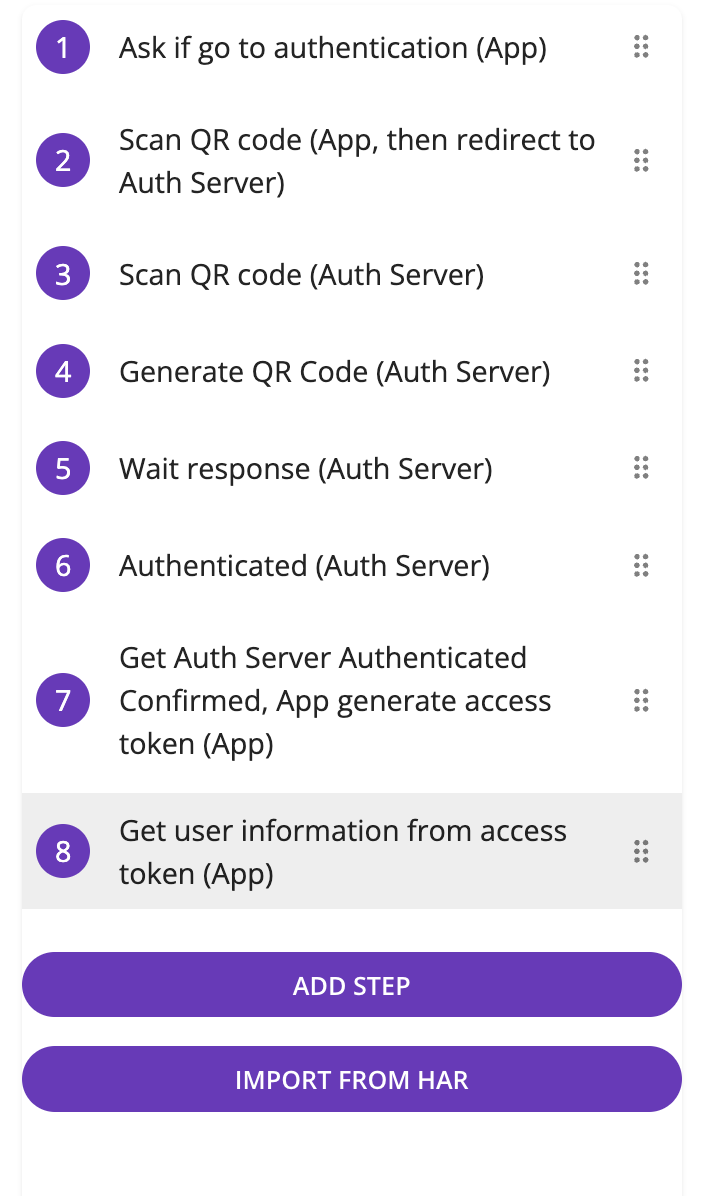This screenshot has height=1196, width=712.
Task: Click the drag handle for step 3
Action: (x=641, y=273)
